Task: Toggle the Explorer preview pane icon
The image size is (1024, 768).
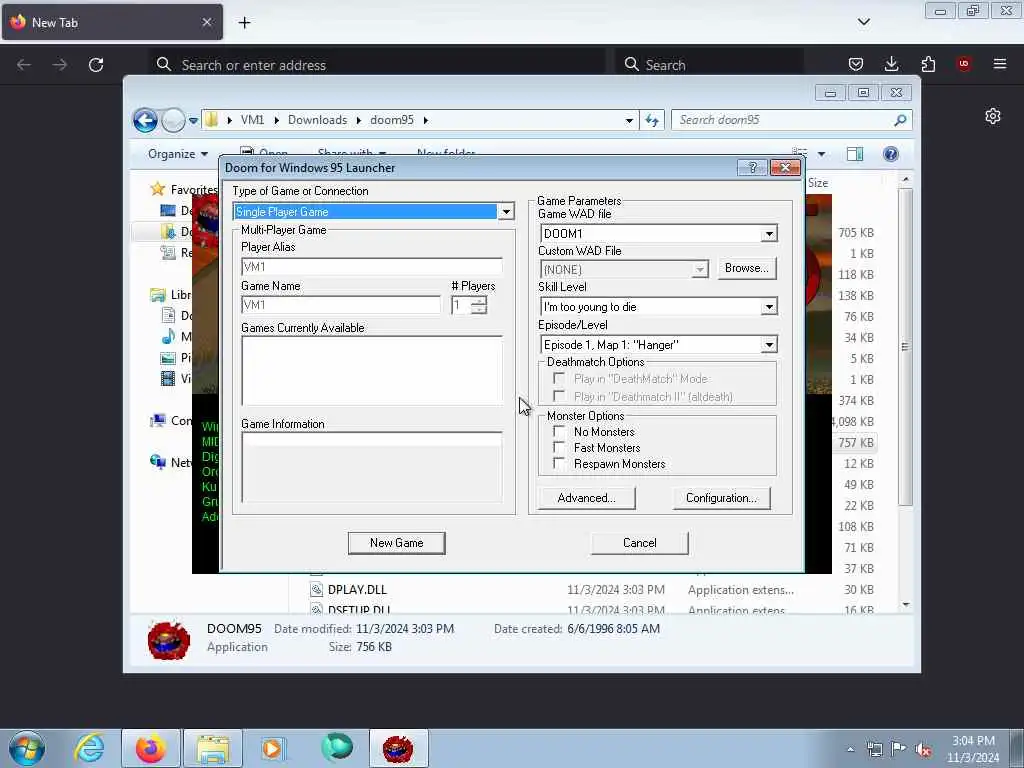Action: [855, 154]
